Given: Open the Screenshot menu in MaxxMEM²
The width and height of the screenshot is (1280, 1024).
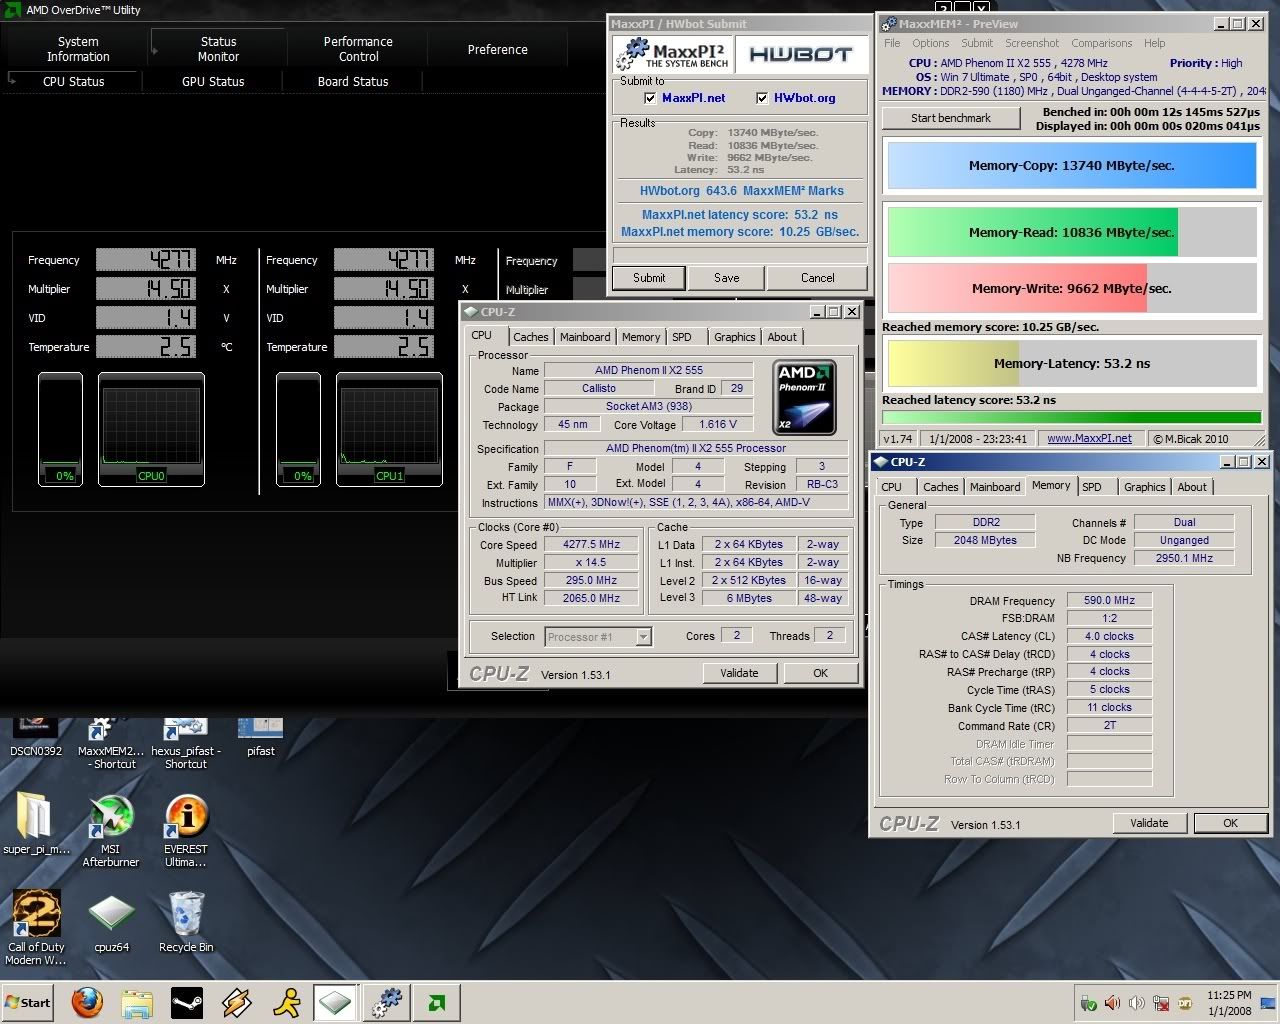Looking at the screenshot, I should click(1032, 43).
